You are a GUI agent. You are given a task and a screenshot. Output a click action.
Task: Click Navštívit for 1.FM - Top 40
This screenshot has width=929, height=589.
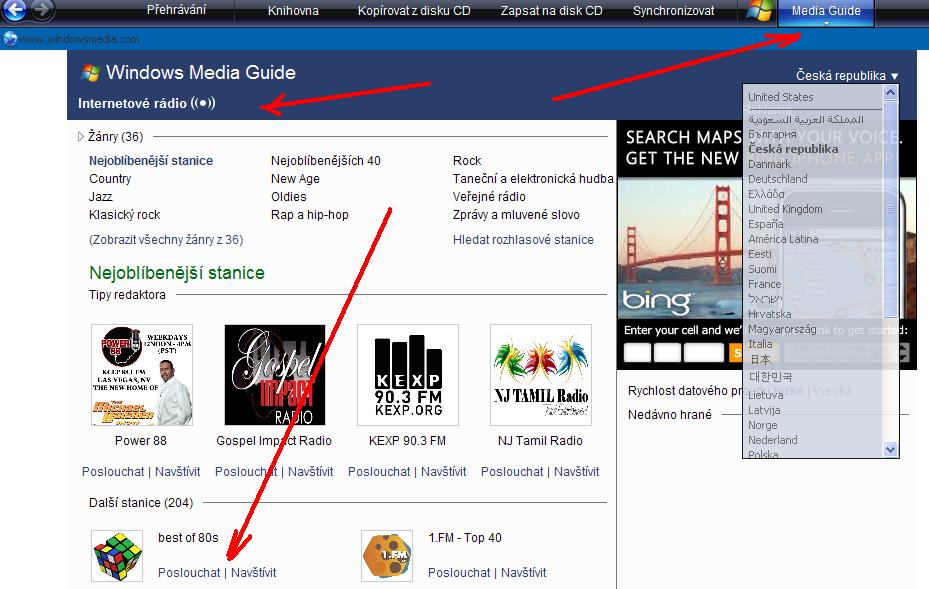click(524, 572)
